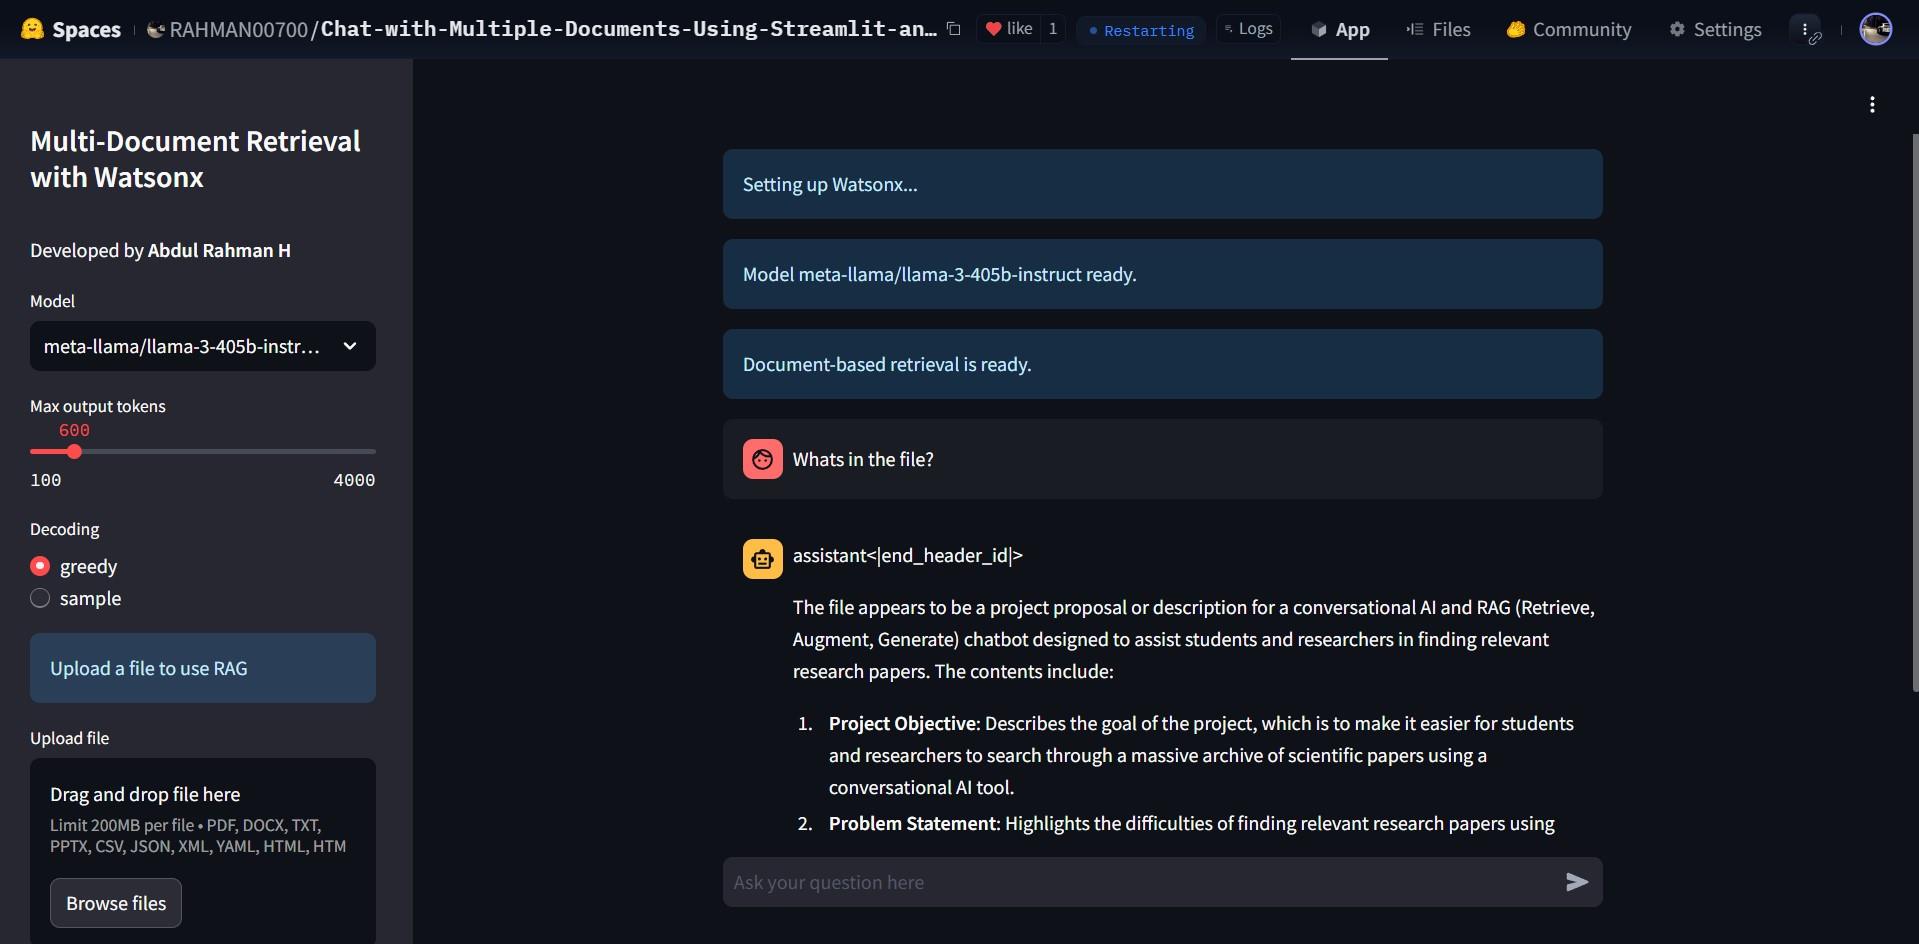
Task: Like this Space with the heart button
Action: click(1008, 29)
